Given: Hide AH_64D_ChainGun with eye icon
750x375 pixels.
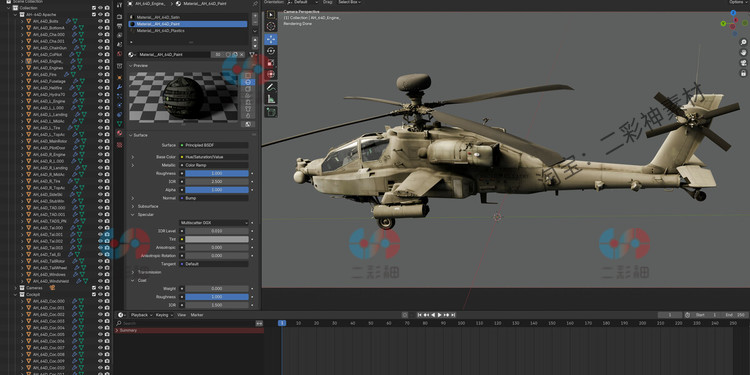Looking at the screenshot, I should coord(100,48).
